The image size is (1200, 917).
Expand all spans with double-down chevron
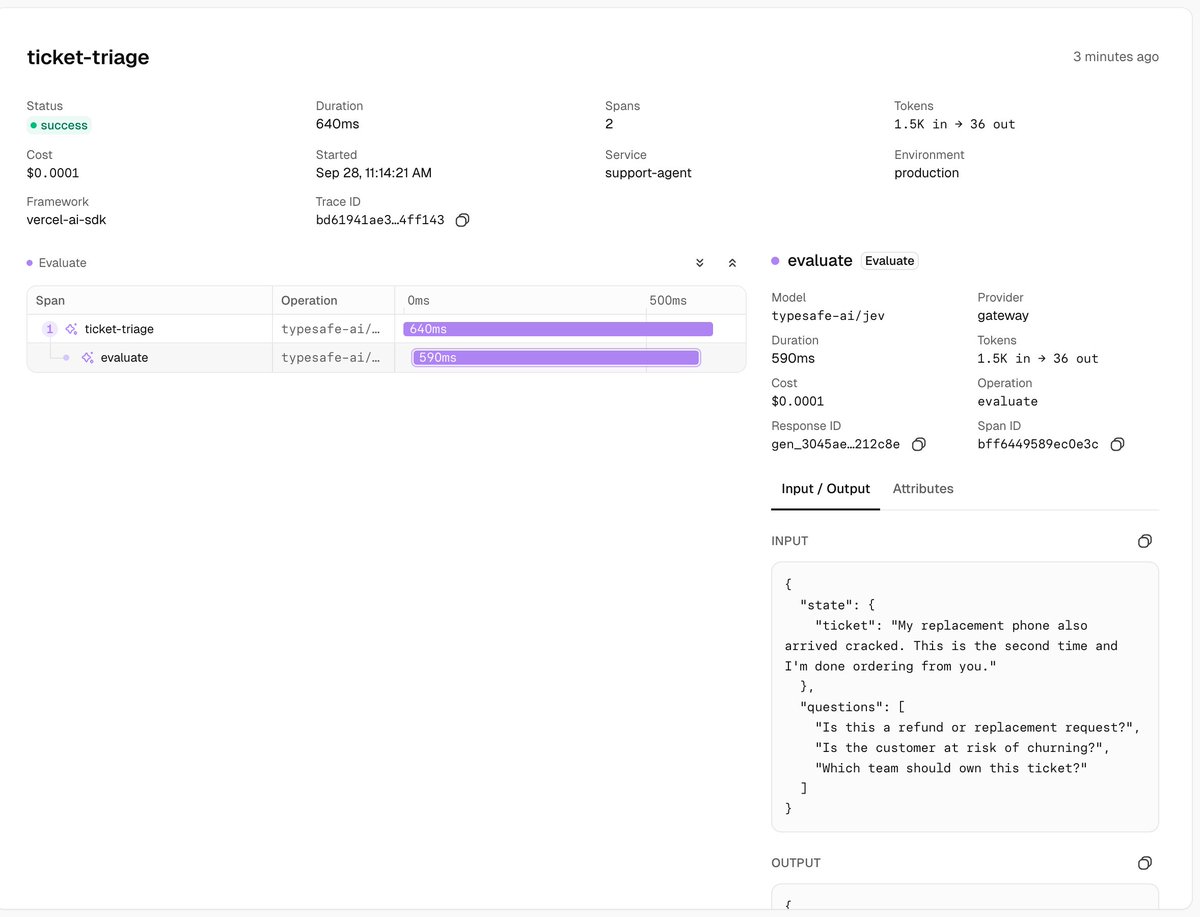pos(700,263)
